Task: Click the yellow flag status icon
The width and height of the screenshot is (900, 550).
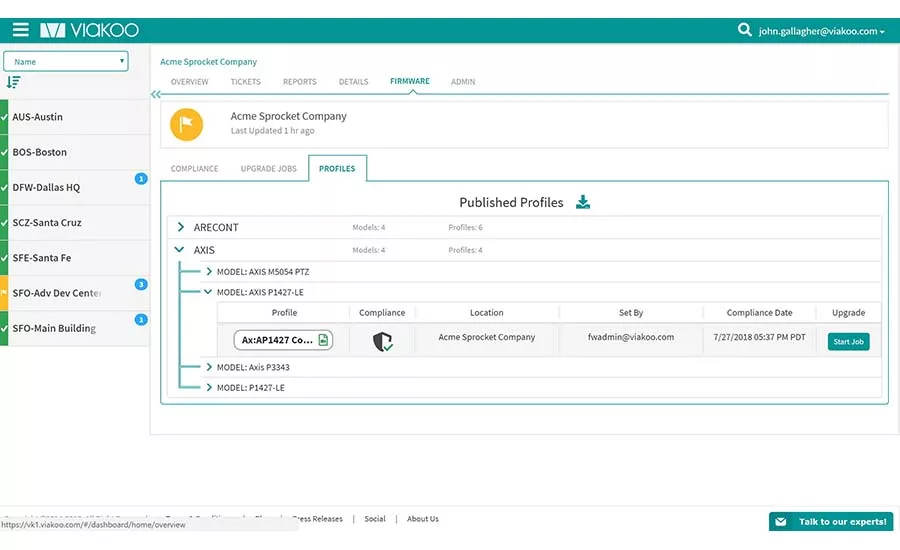Action: pyautogui.click(x=187, y=124)
